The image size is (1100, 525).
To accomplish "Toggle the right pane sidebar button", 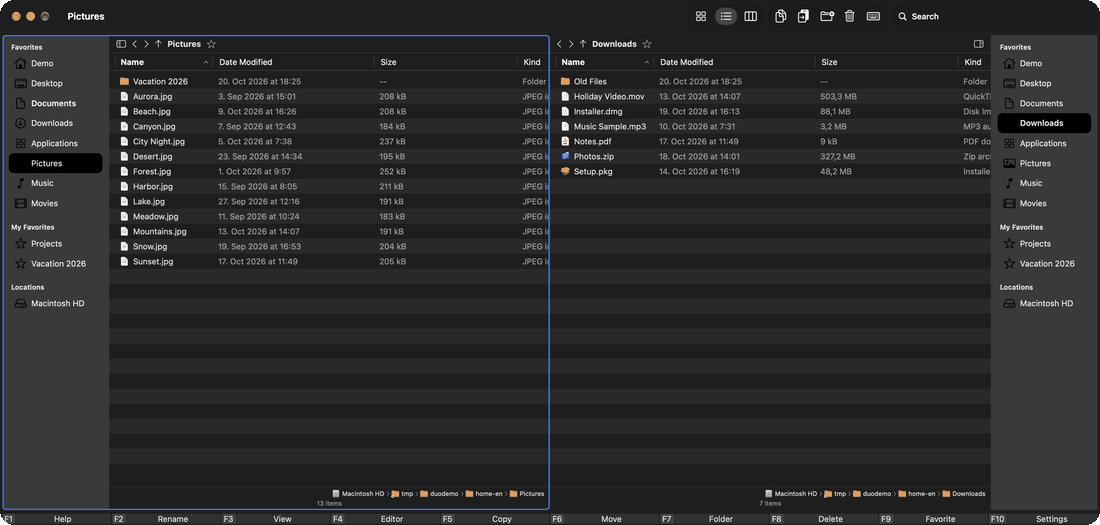I will (x=979, y=44).
